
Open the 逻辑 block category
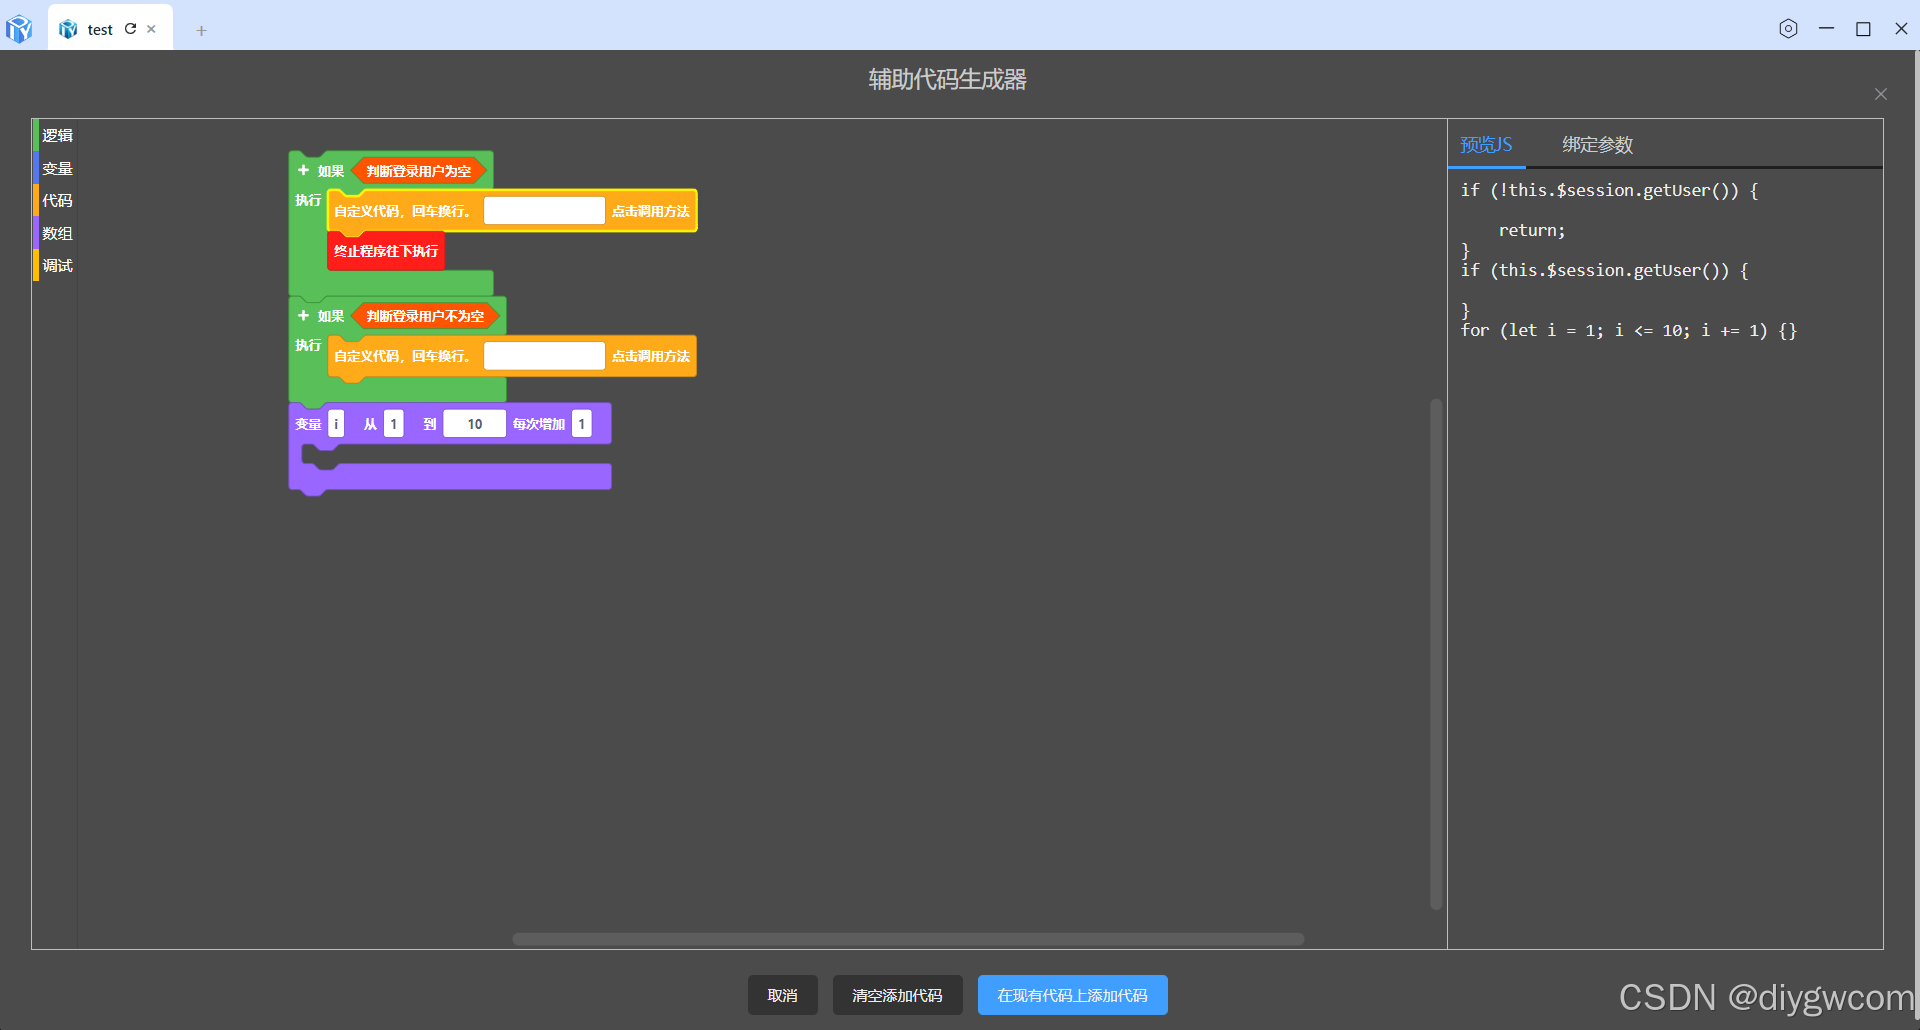click(x=57, y=135)
